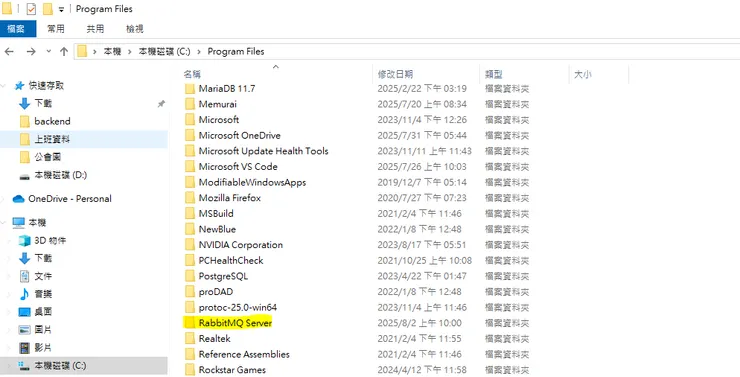Viewport: 740px width, 377px height.
Task: Select 上班資料 folder in navigation pane
Action: click(52, 139)
